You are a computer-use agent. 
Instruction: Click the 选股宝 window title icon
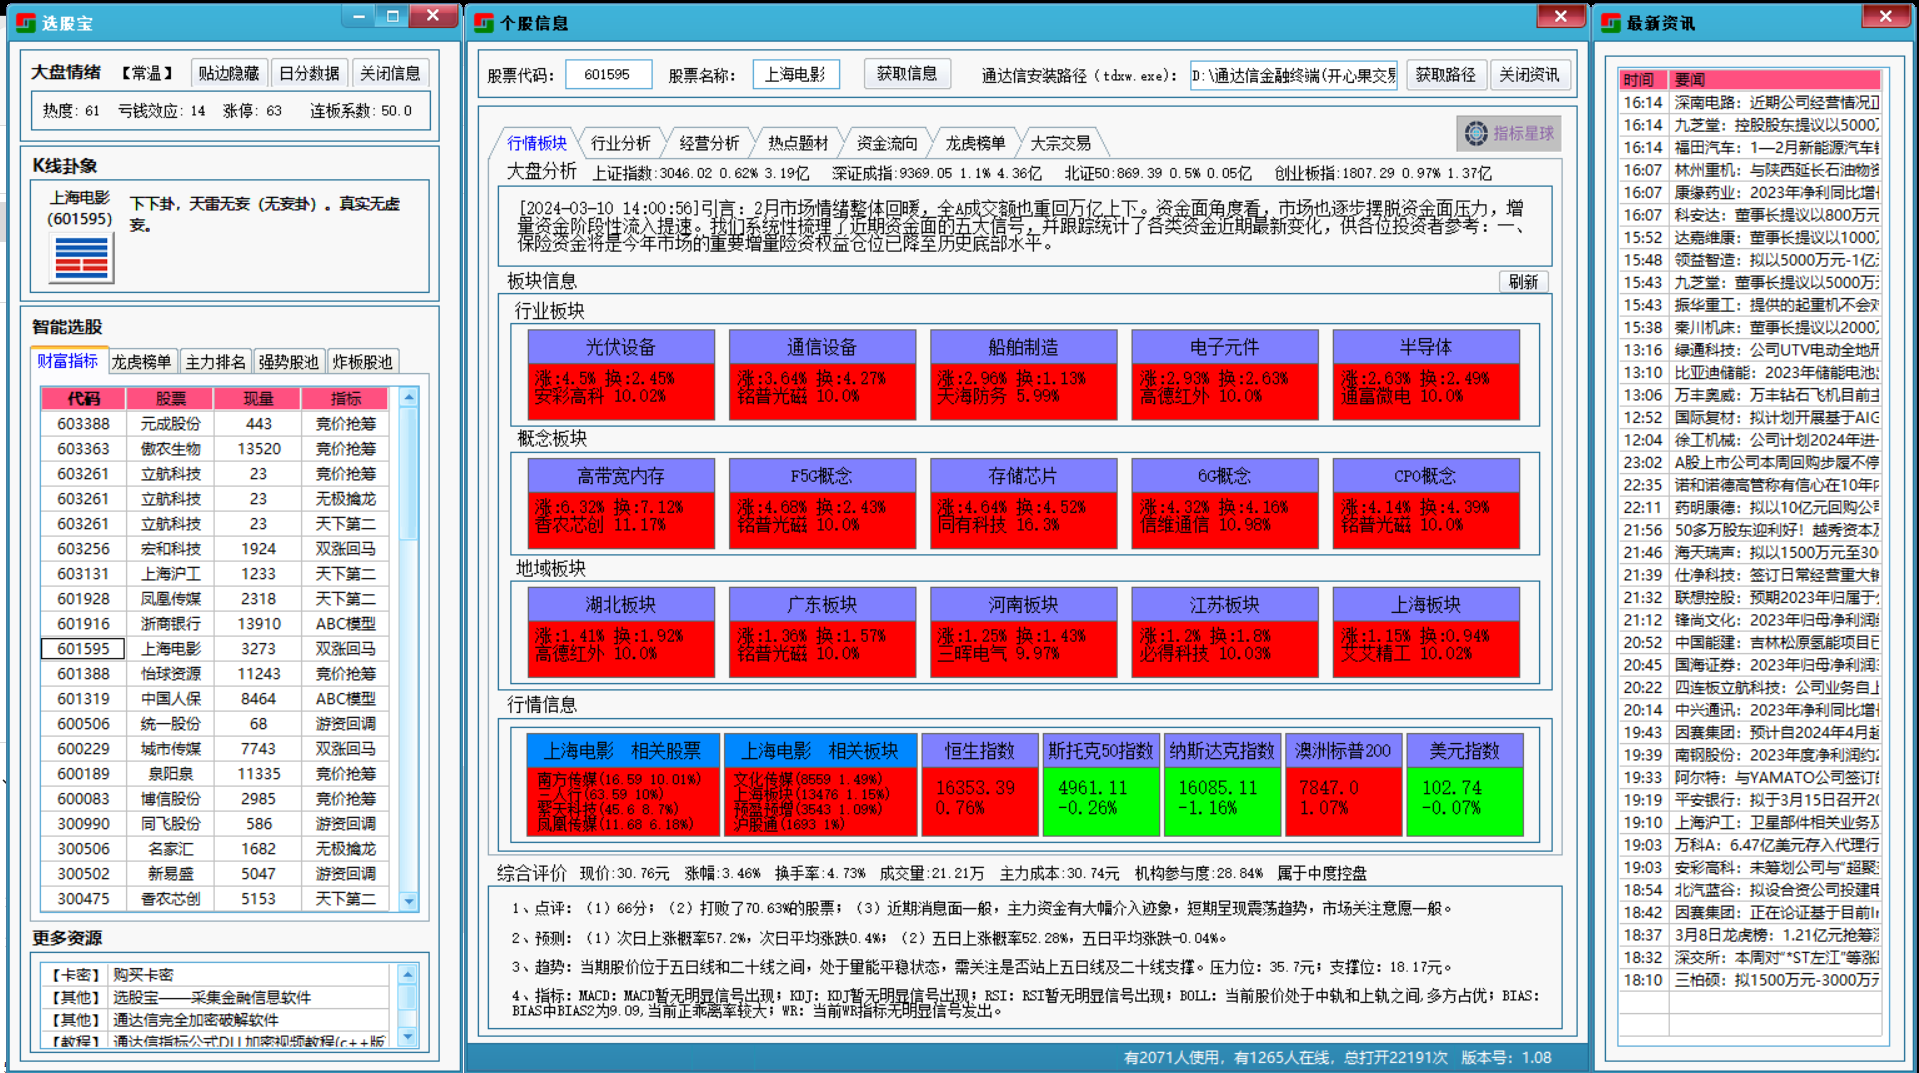coord(26,22)
